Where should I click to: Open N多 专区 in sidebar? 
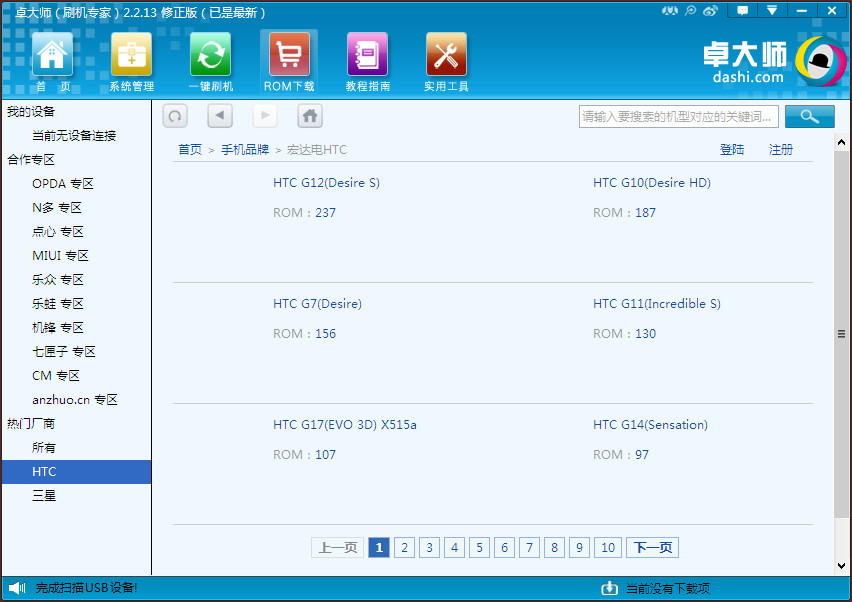coord(77,208)
